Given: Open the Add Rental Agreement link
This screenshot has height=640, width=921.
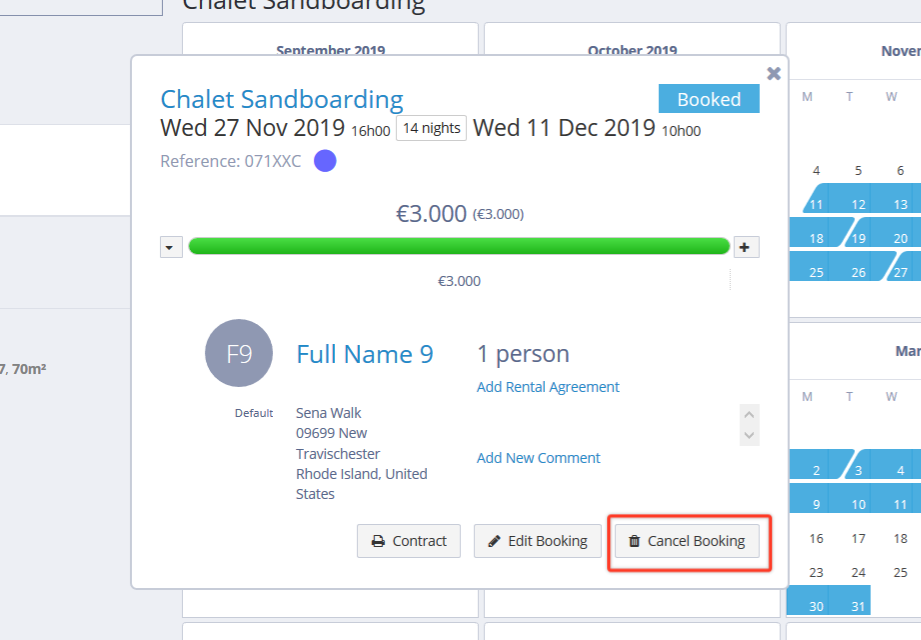Looking at the screenshot, I should (548, 387).
